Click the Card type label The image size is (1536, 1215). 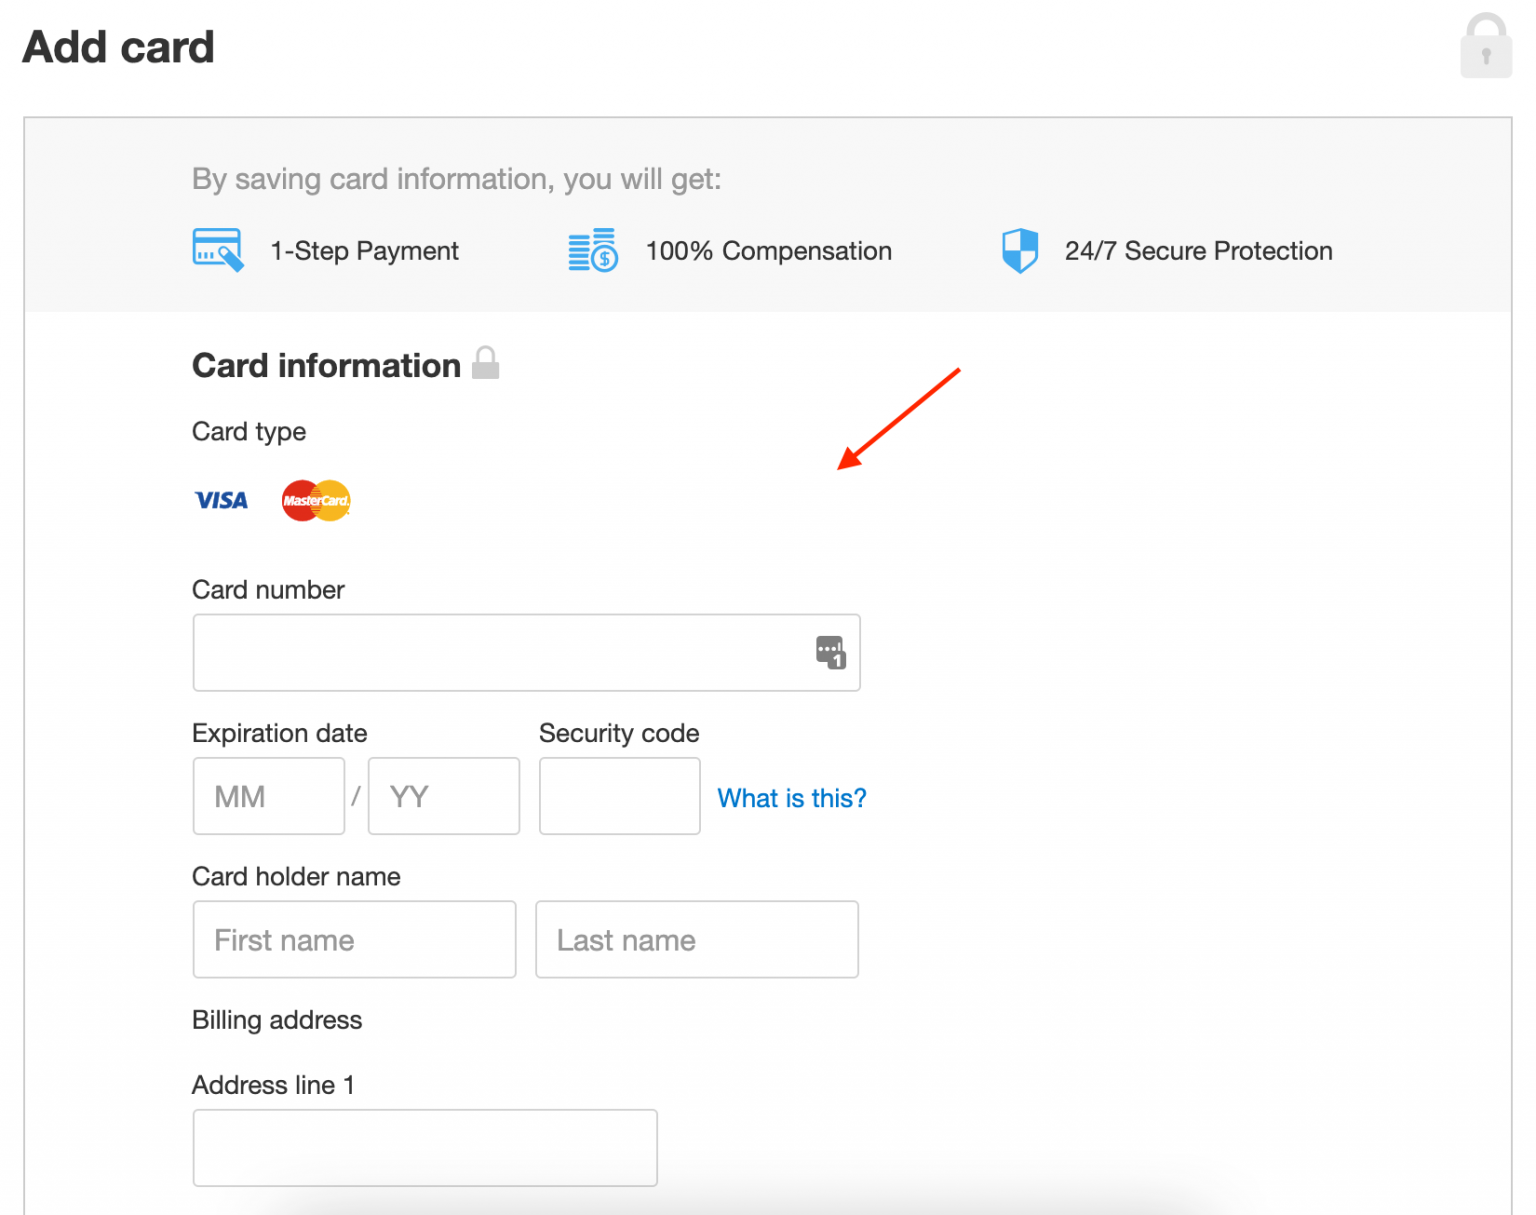[x=248, y=431]
